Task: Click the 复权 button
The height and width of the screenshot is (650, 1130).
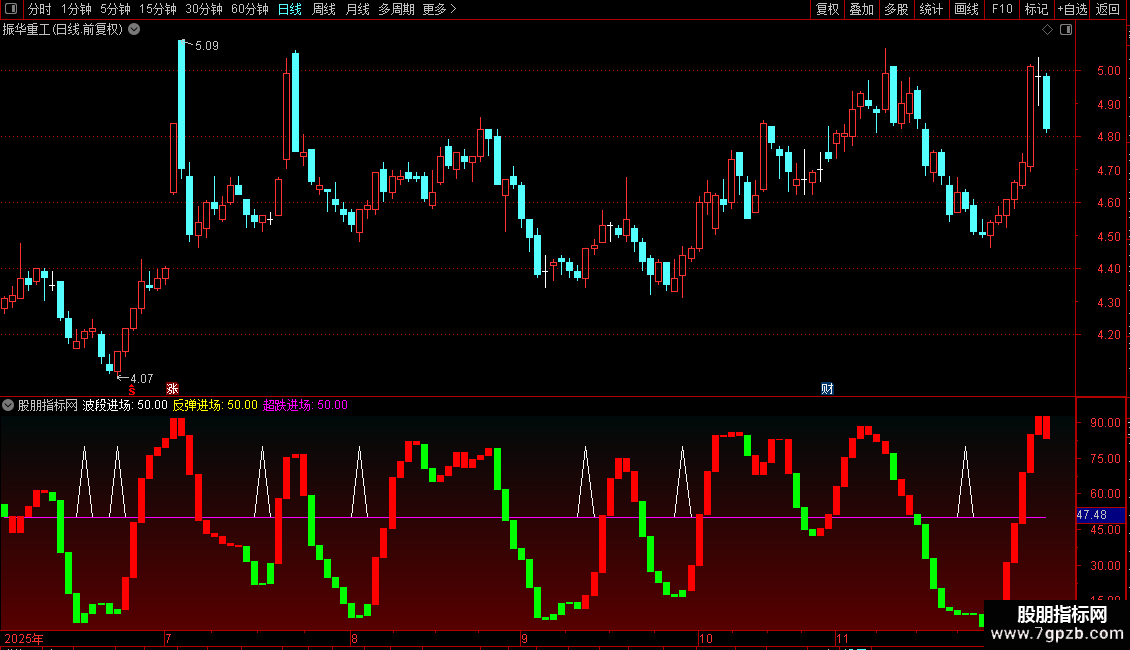Action: point(827,9)
